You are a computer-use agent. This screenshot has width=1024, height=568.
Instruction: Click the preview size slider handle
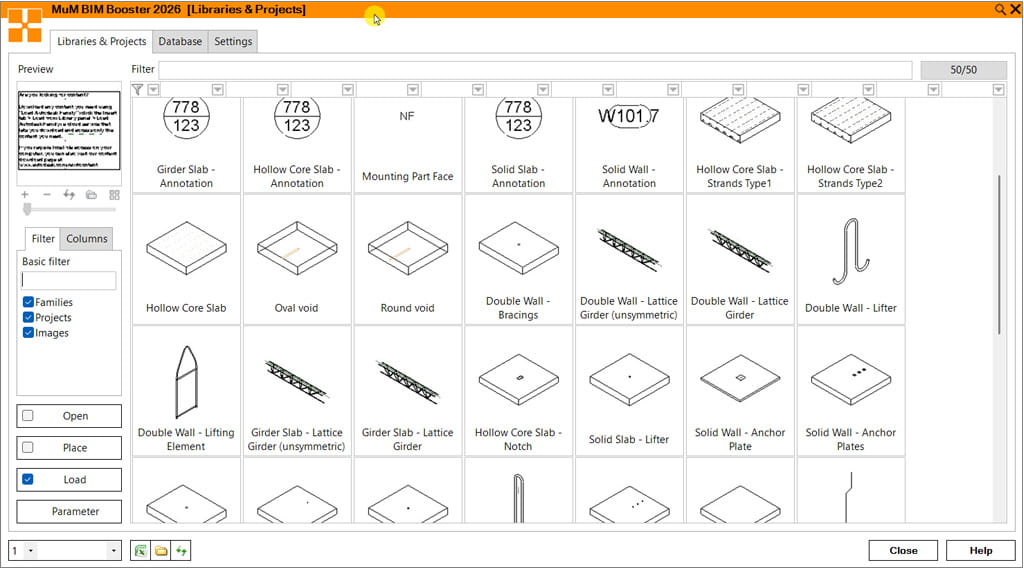(27, 209)
